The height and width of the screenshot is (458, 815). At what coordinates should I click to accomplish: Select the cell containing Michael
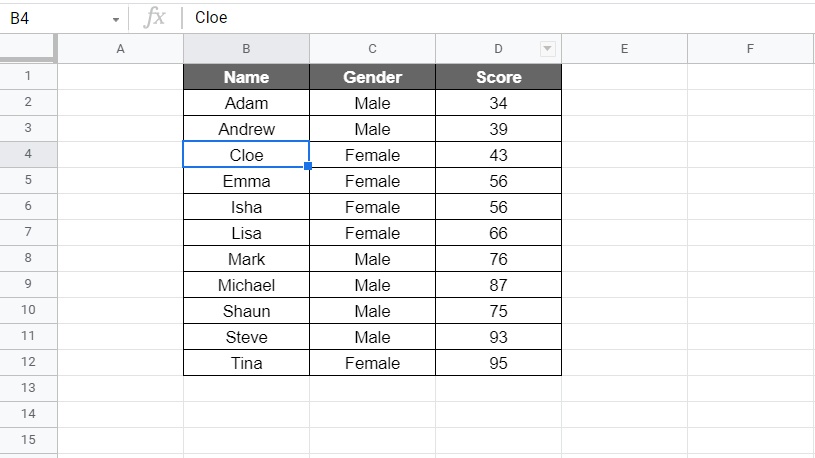pos(246,285)
